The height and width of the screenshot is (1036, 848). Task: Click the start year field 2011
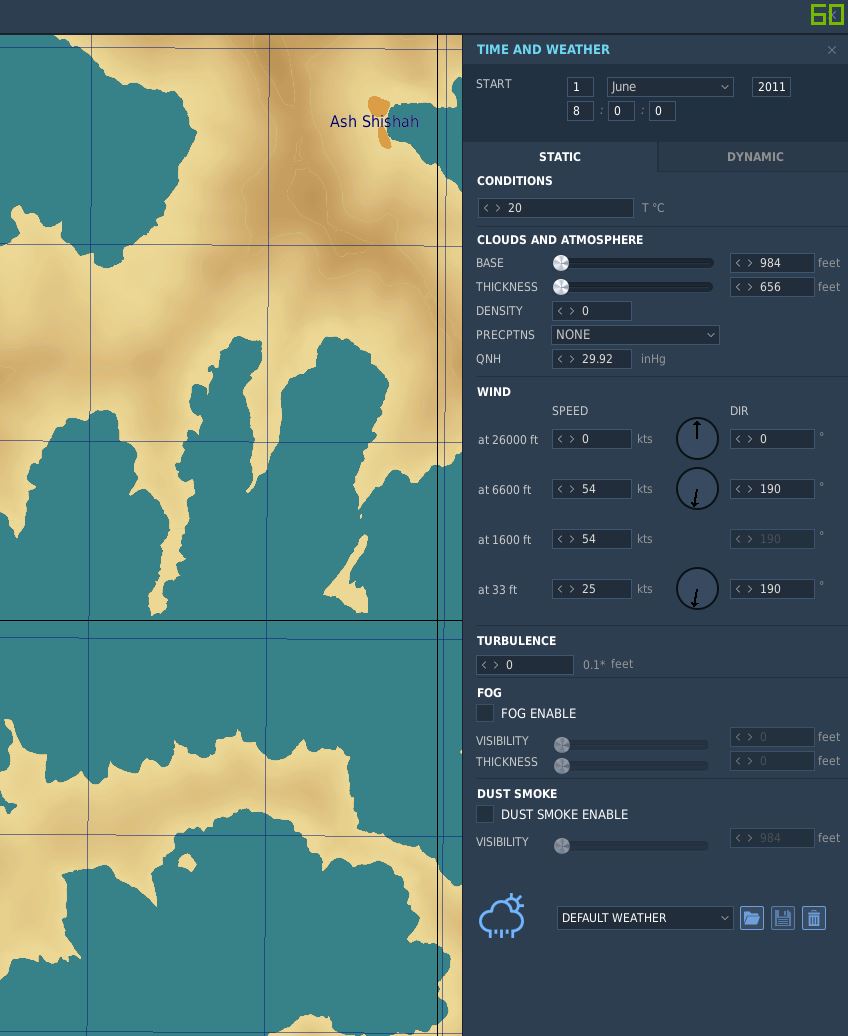click(x=771, y=87)
